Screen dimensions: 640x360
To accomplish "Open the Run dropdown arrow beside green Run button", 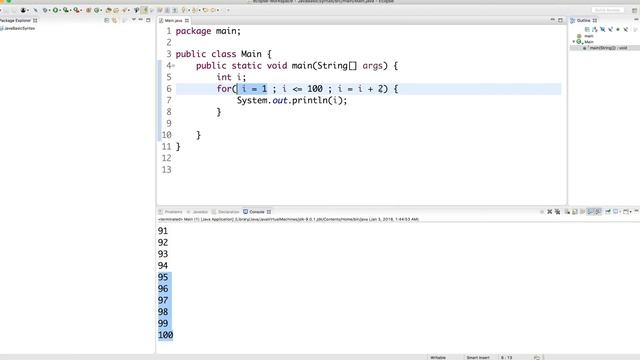I will coord(60,10).
